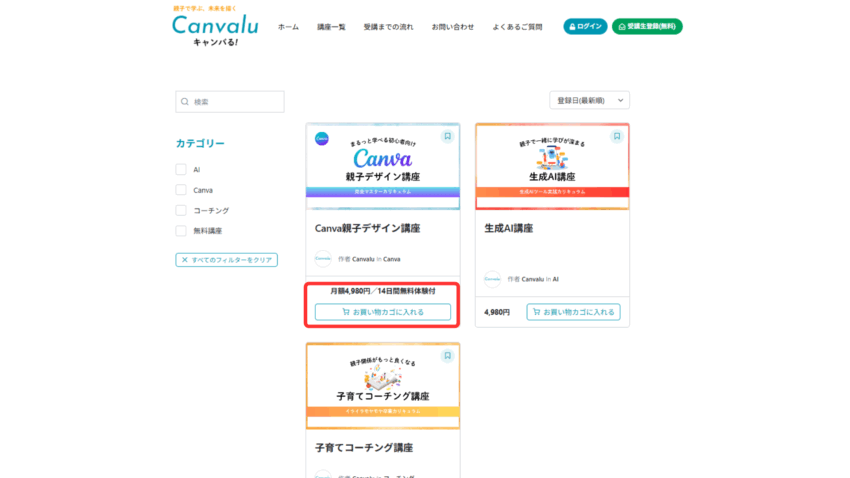Check the AI category checkbox
The width and height of the screenshot is (850, 478).
point(181,170)
